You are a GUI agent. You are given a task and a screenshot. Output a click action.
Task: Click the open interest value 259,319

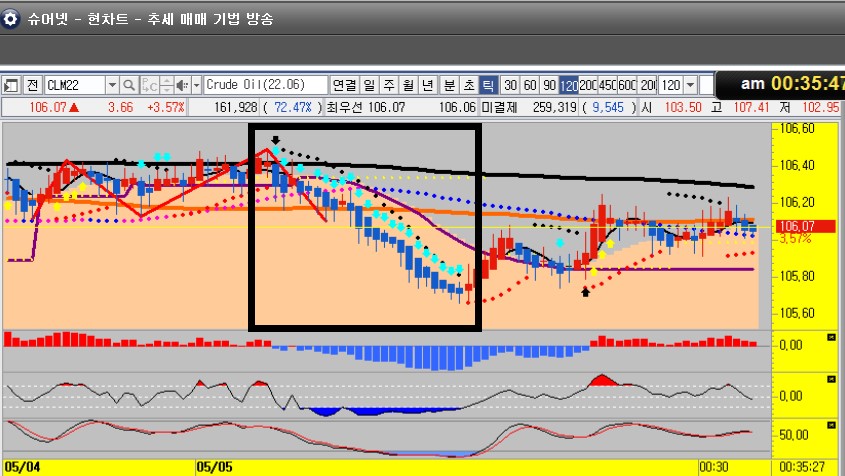(555, 107)
